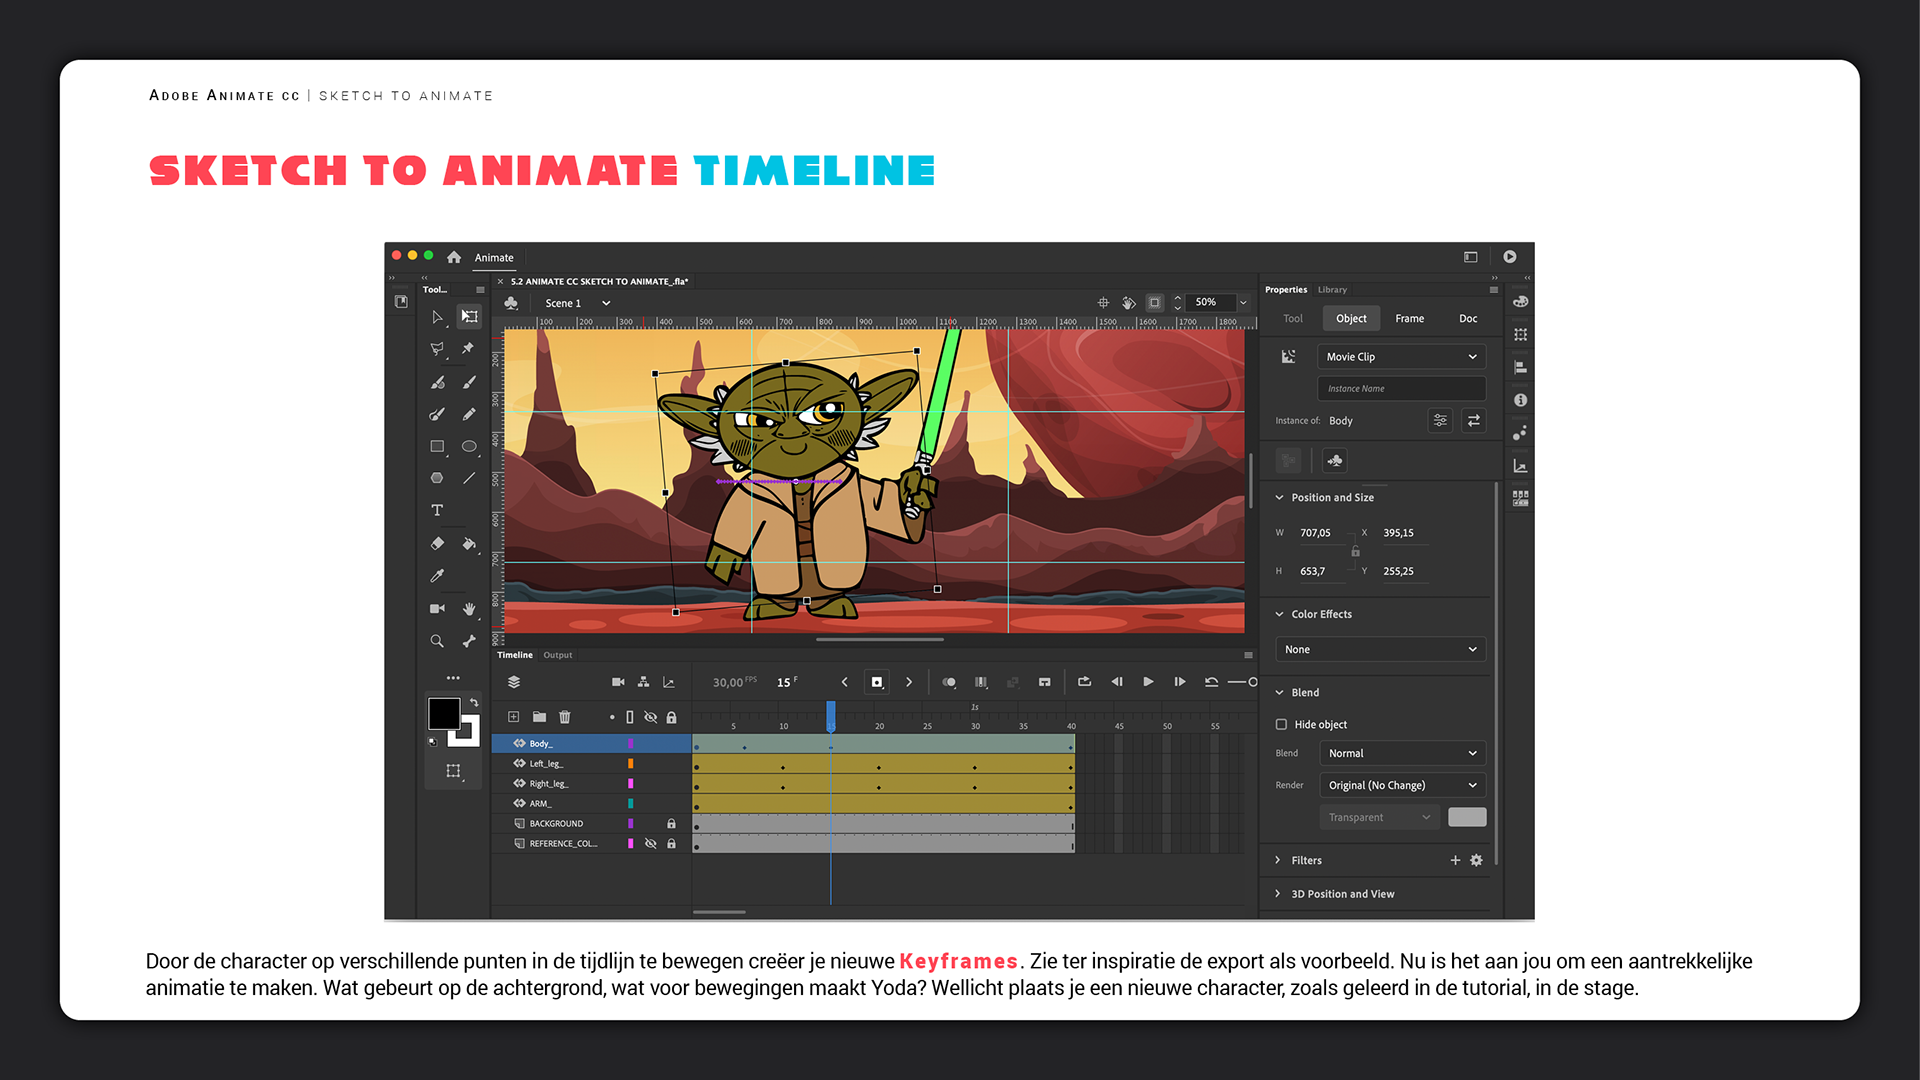
Task: Click the new folder icon in the timeline
Action: [539, 717]
